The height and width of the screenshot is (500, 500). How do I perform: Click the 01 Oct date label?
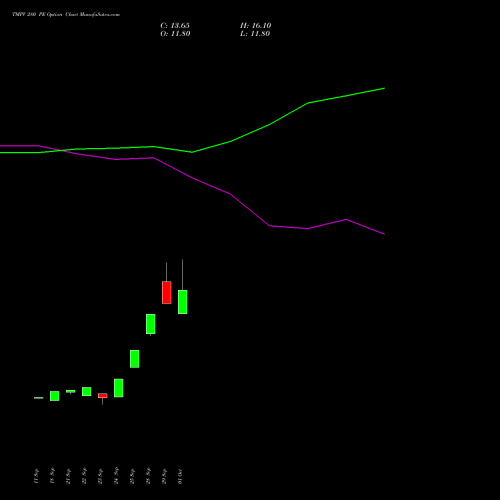click(180, 476)
